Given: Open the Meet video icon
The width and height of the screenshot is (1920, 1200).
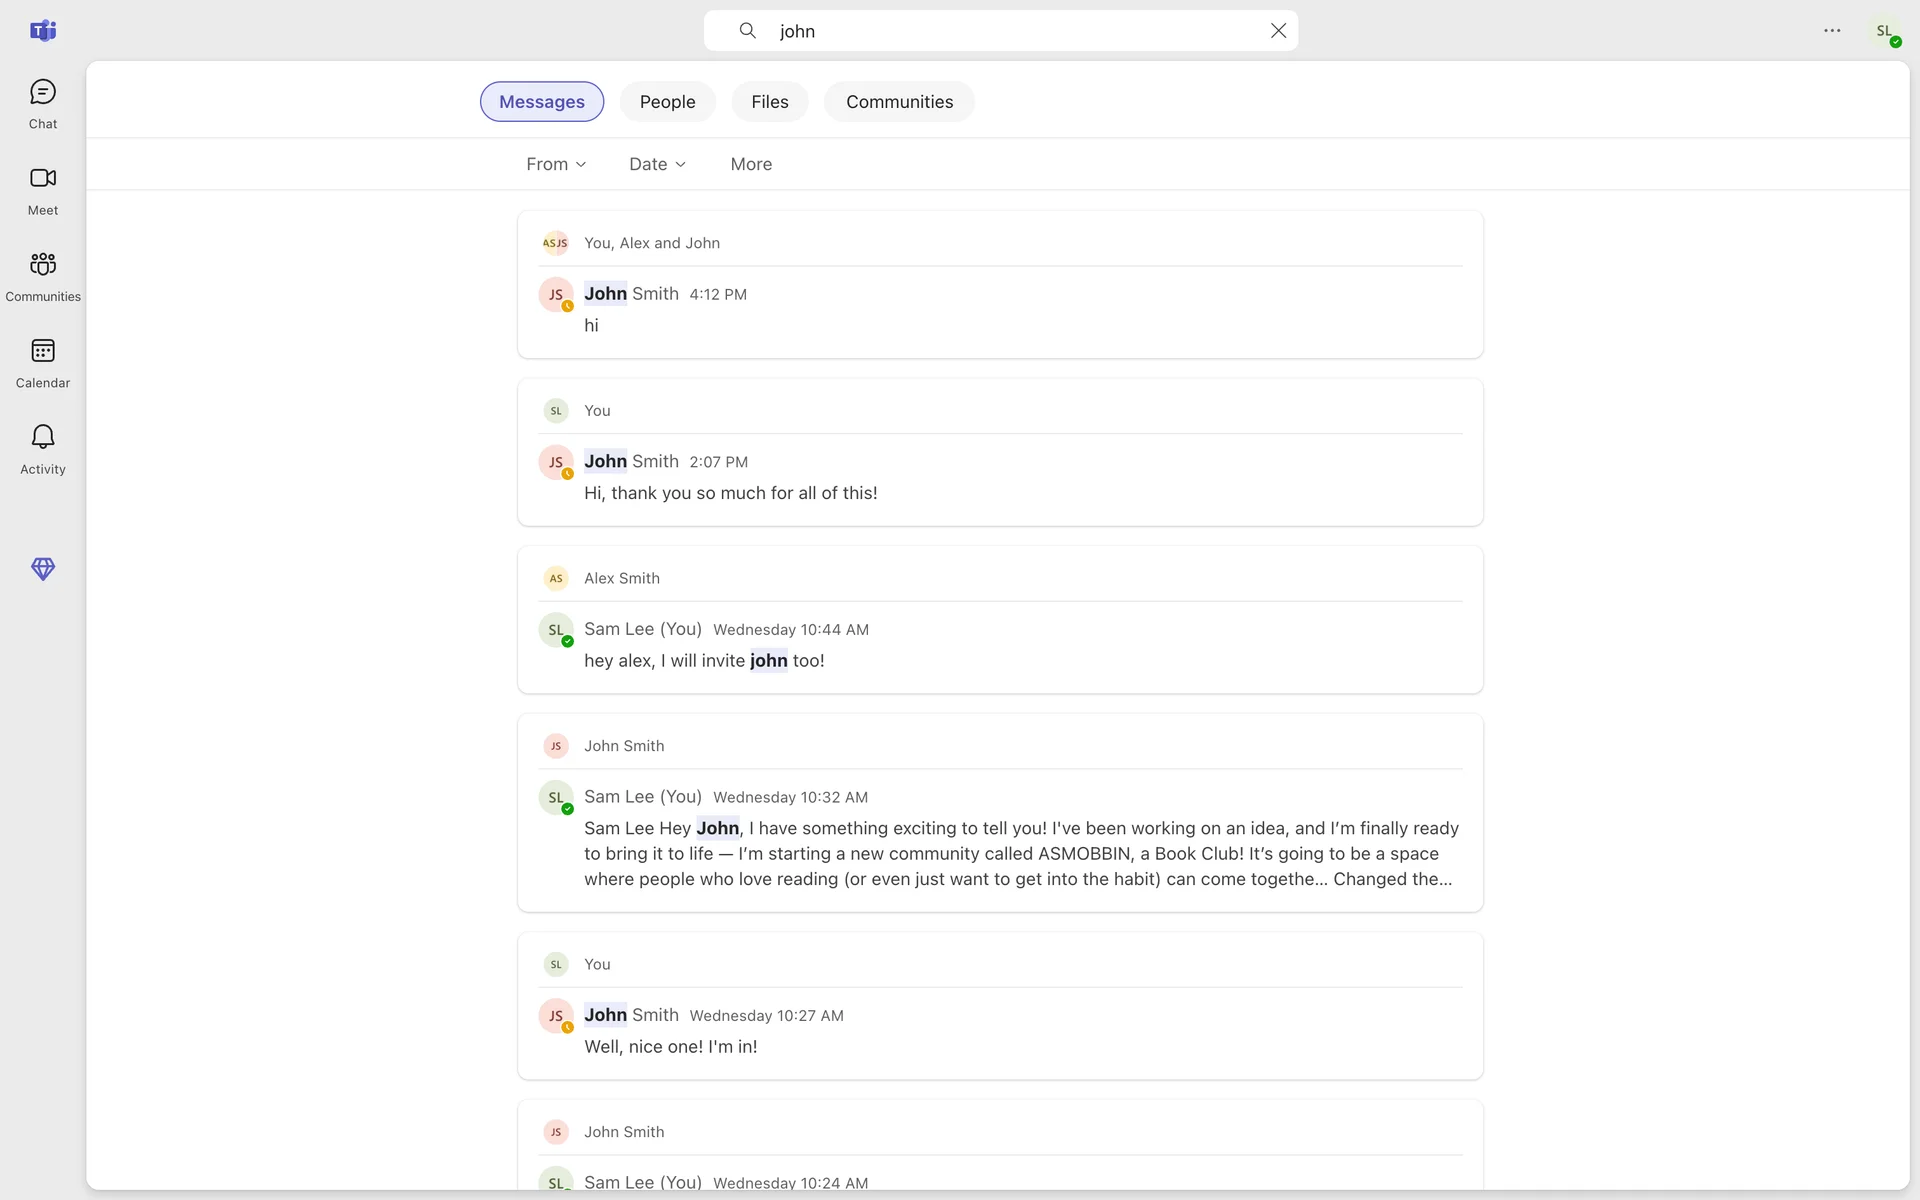Looking at the screenshot, I should 42,190.
